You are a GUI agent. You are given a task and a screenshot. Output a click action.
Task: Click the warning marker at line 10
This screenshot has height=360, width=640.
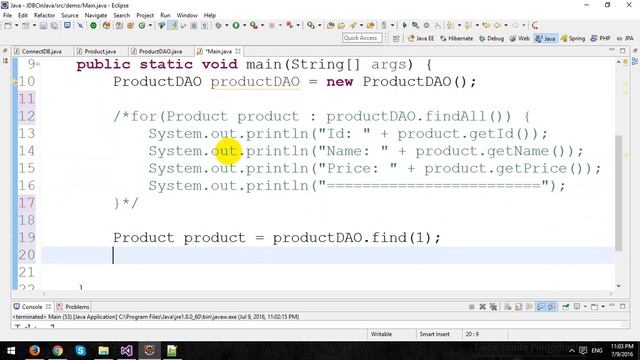tap(15, 82)
